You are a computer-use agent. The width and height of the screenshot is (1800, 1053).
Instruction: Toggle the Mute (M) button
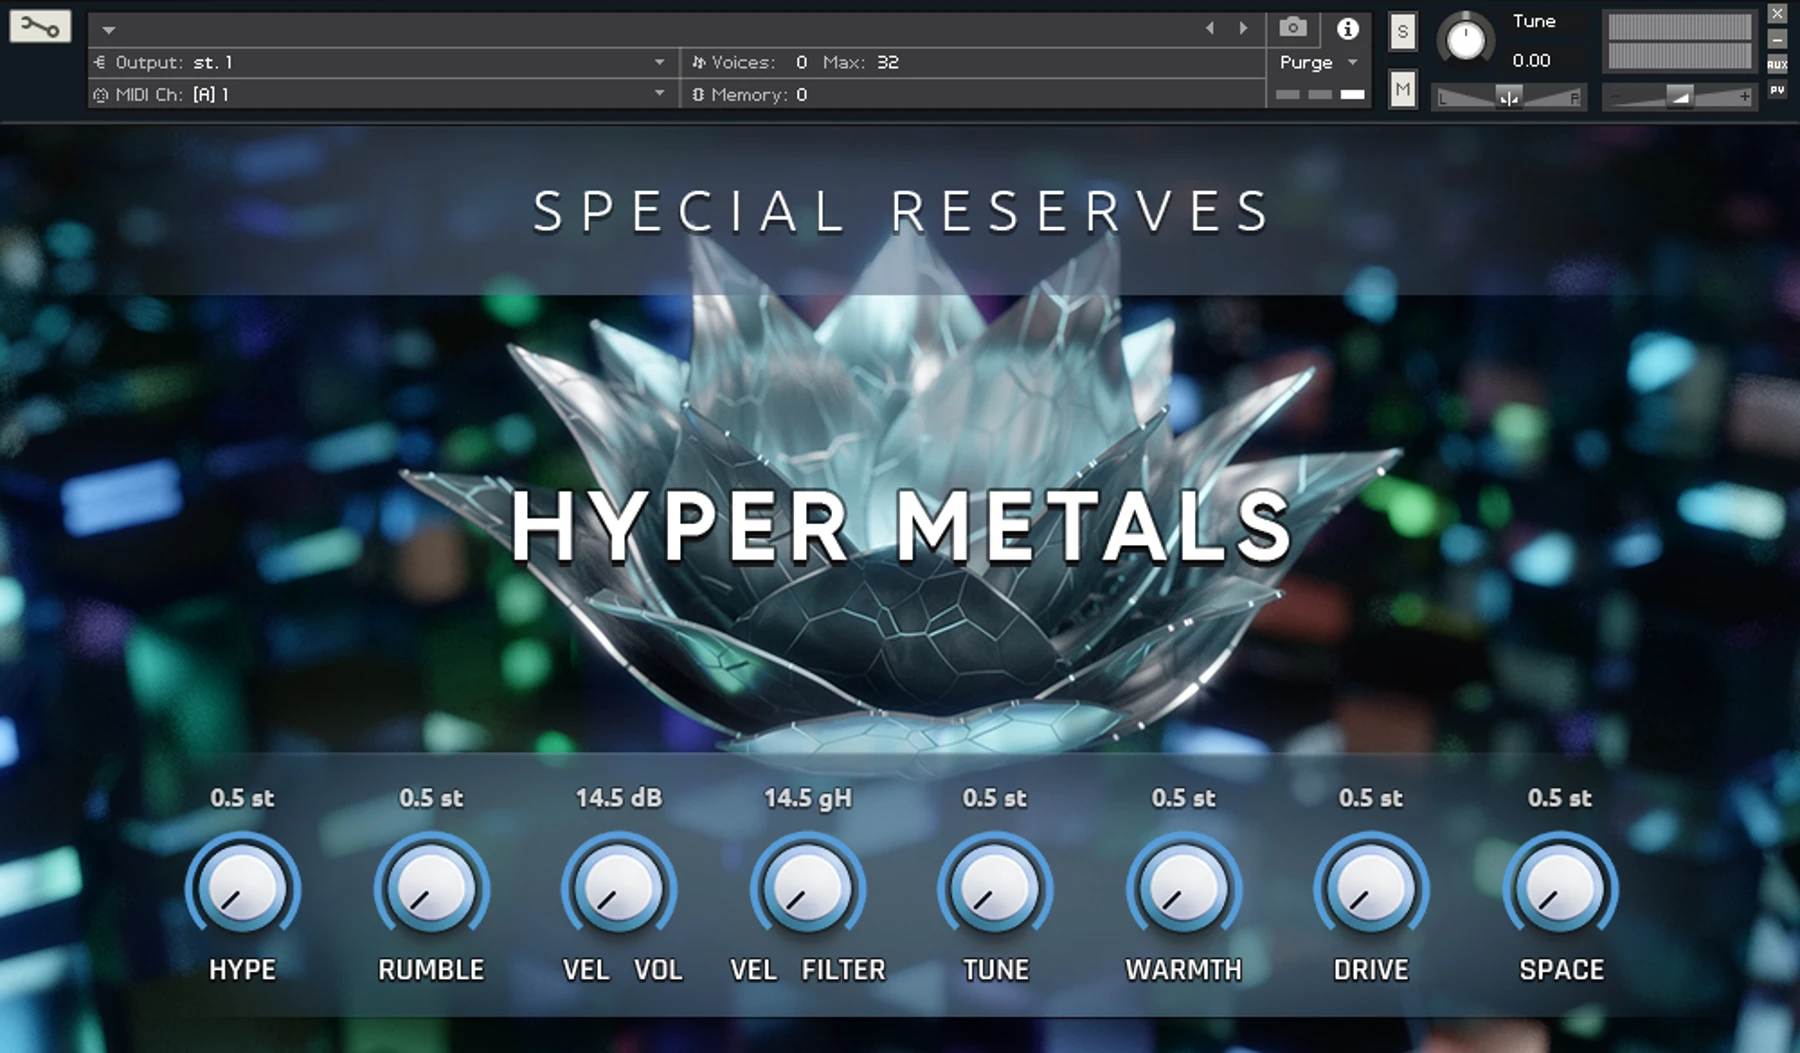tap(1402, 90)
